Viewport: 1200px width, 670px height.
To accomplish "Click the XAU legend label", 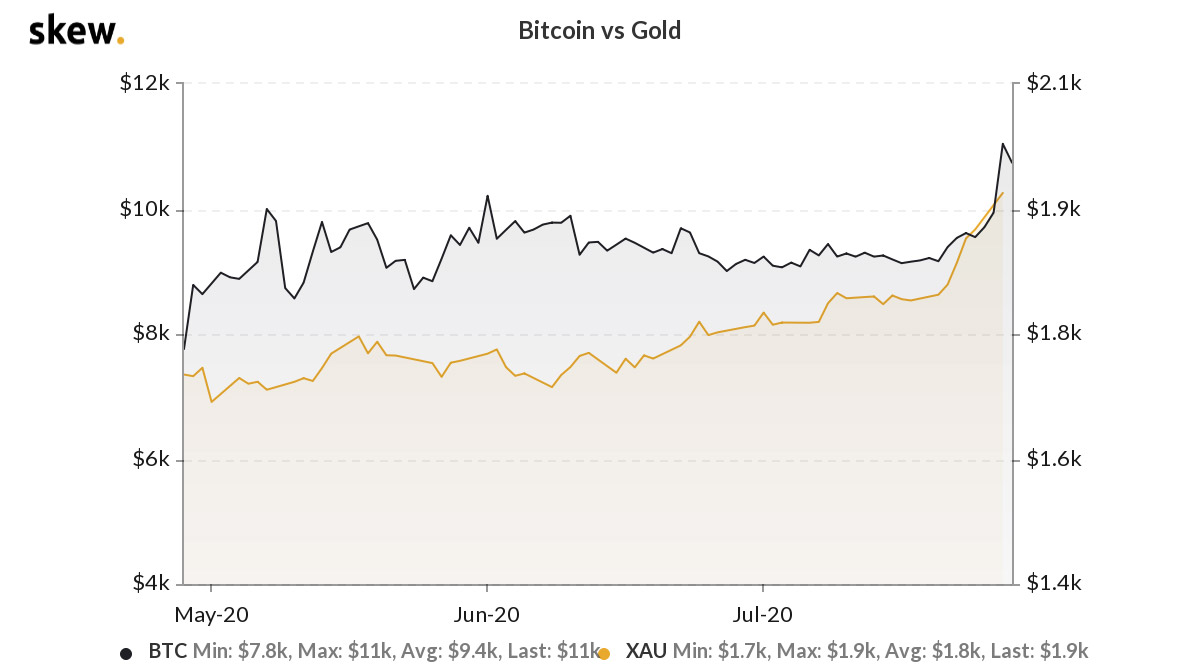I will pyautogui.click(x=647, y=651).
